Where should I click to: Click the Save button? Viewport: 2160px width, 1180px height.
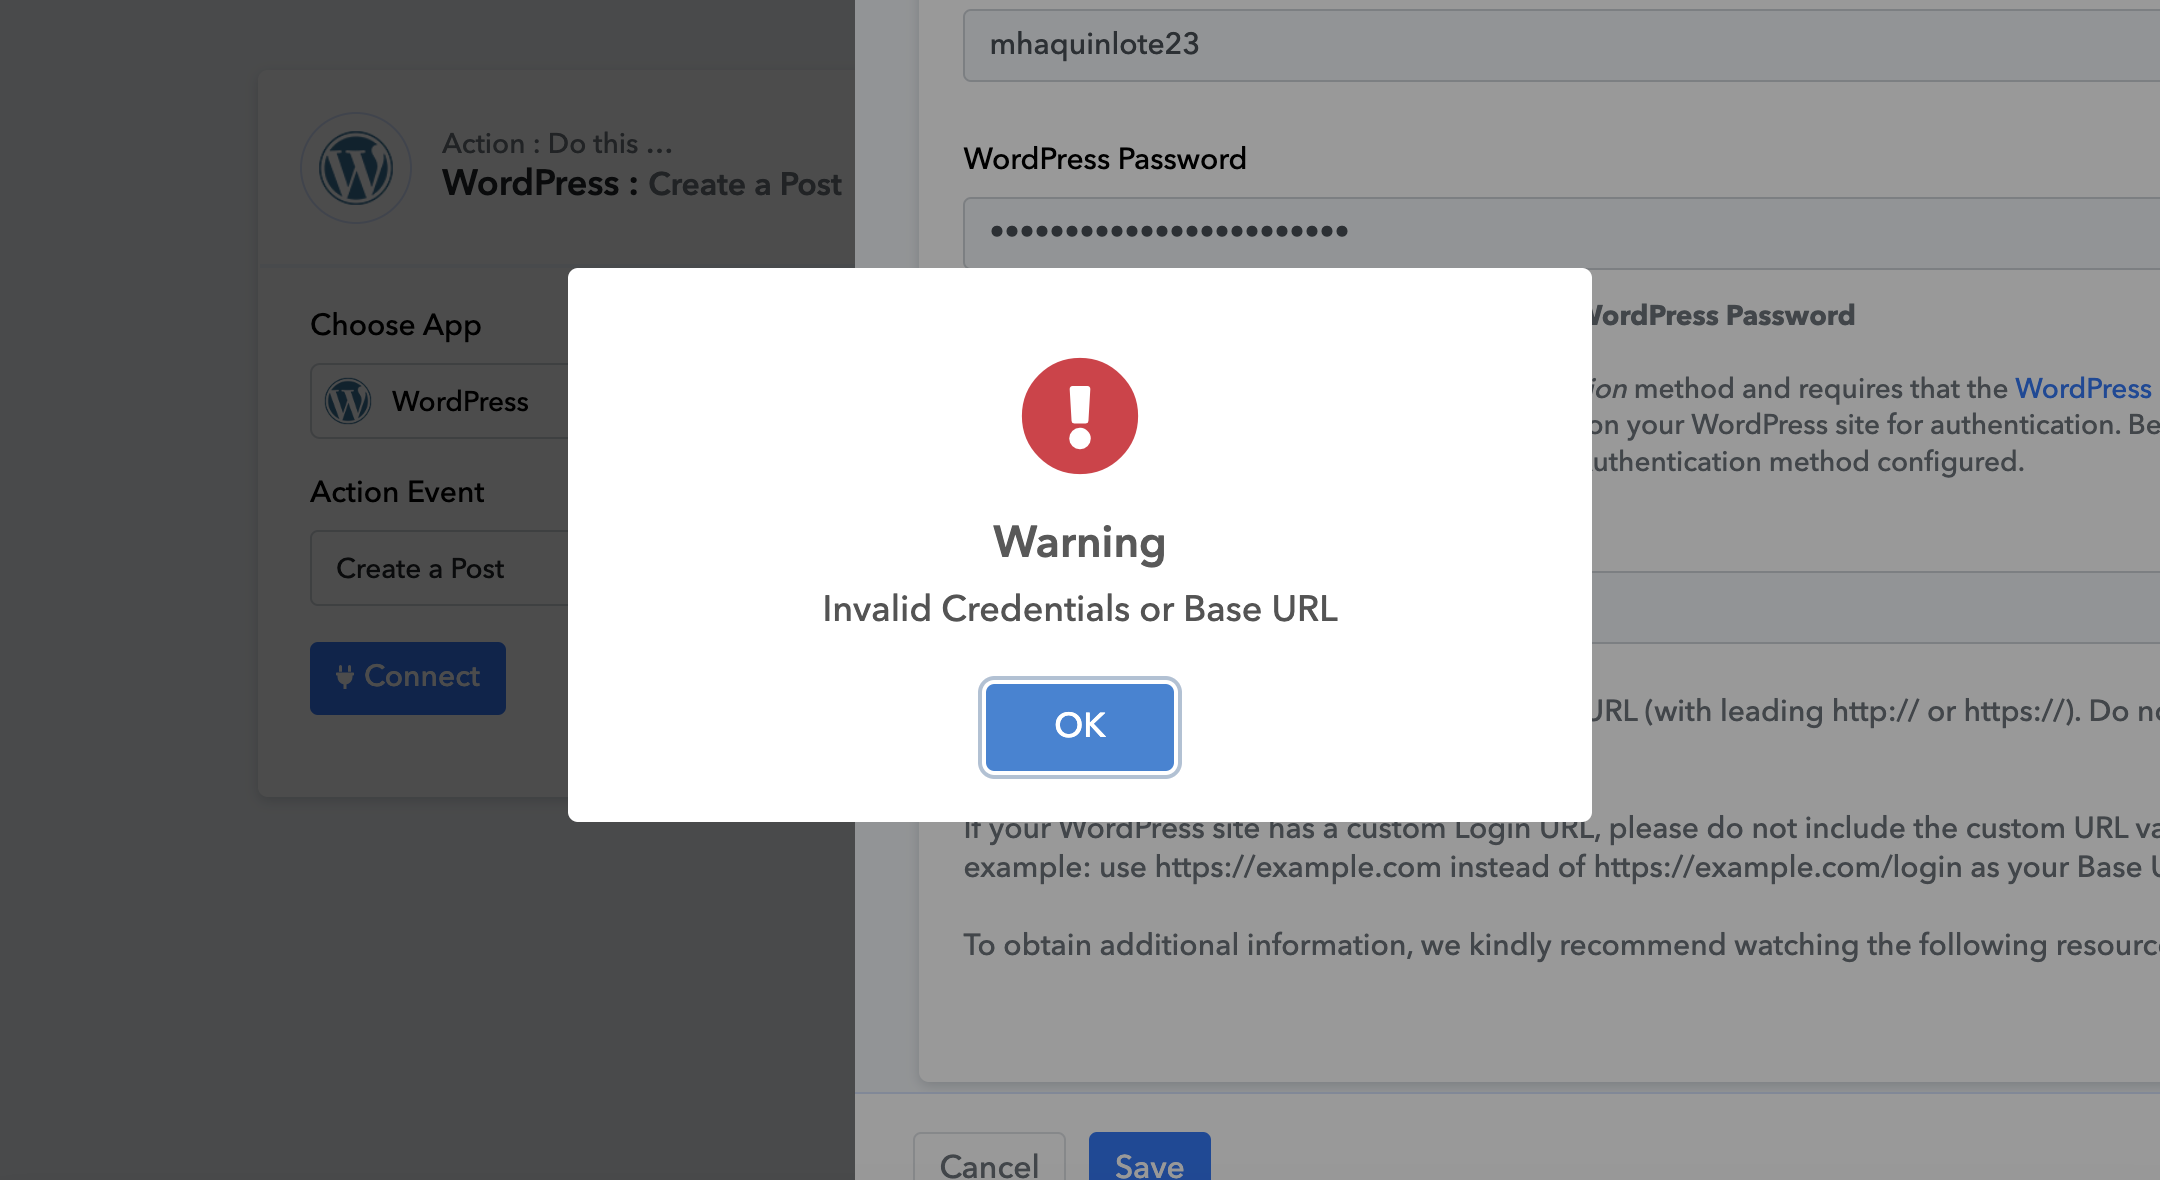(x=1150, y=1157)
